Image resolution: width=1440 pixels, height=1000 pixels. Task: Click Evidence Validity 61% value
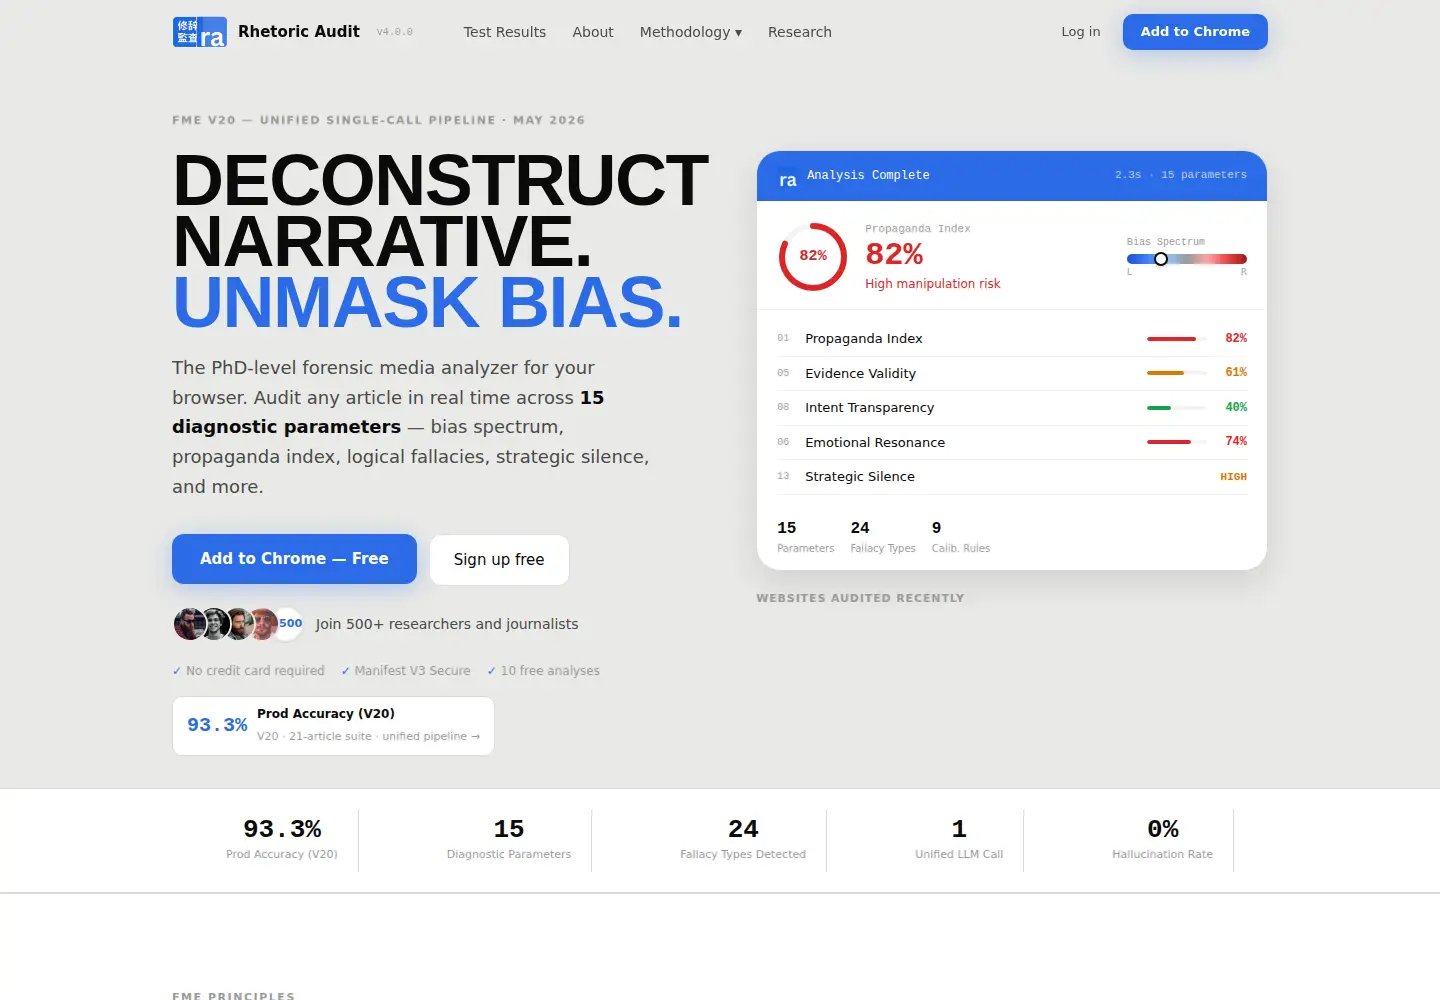1236,372
